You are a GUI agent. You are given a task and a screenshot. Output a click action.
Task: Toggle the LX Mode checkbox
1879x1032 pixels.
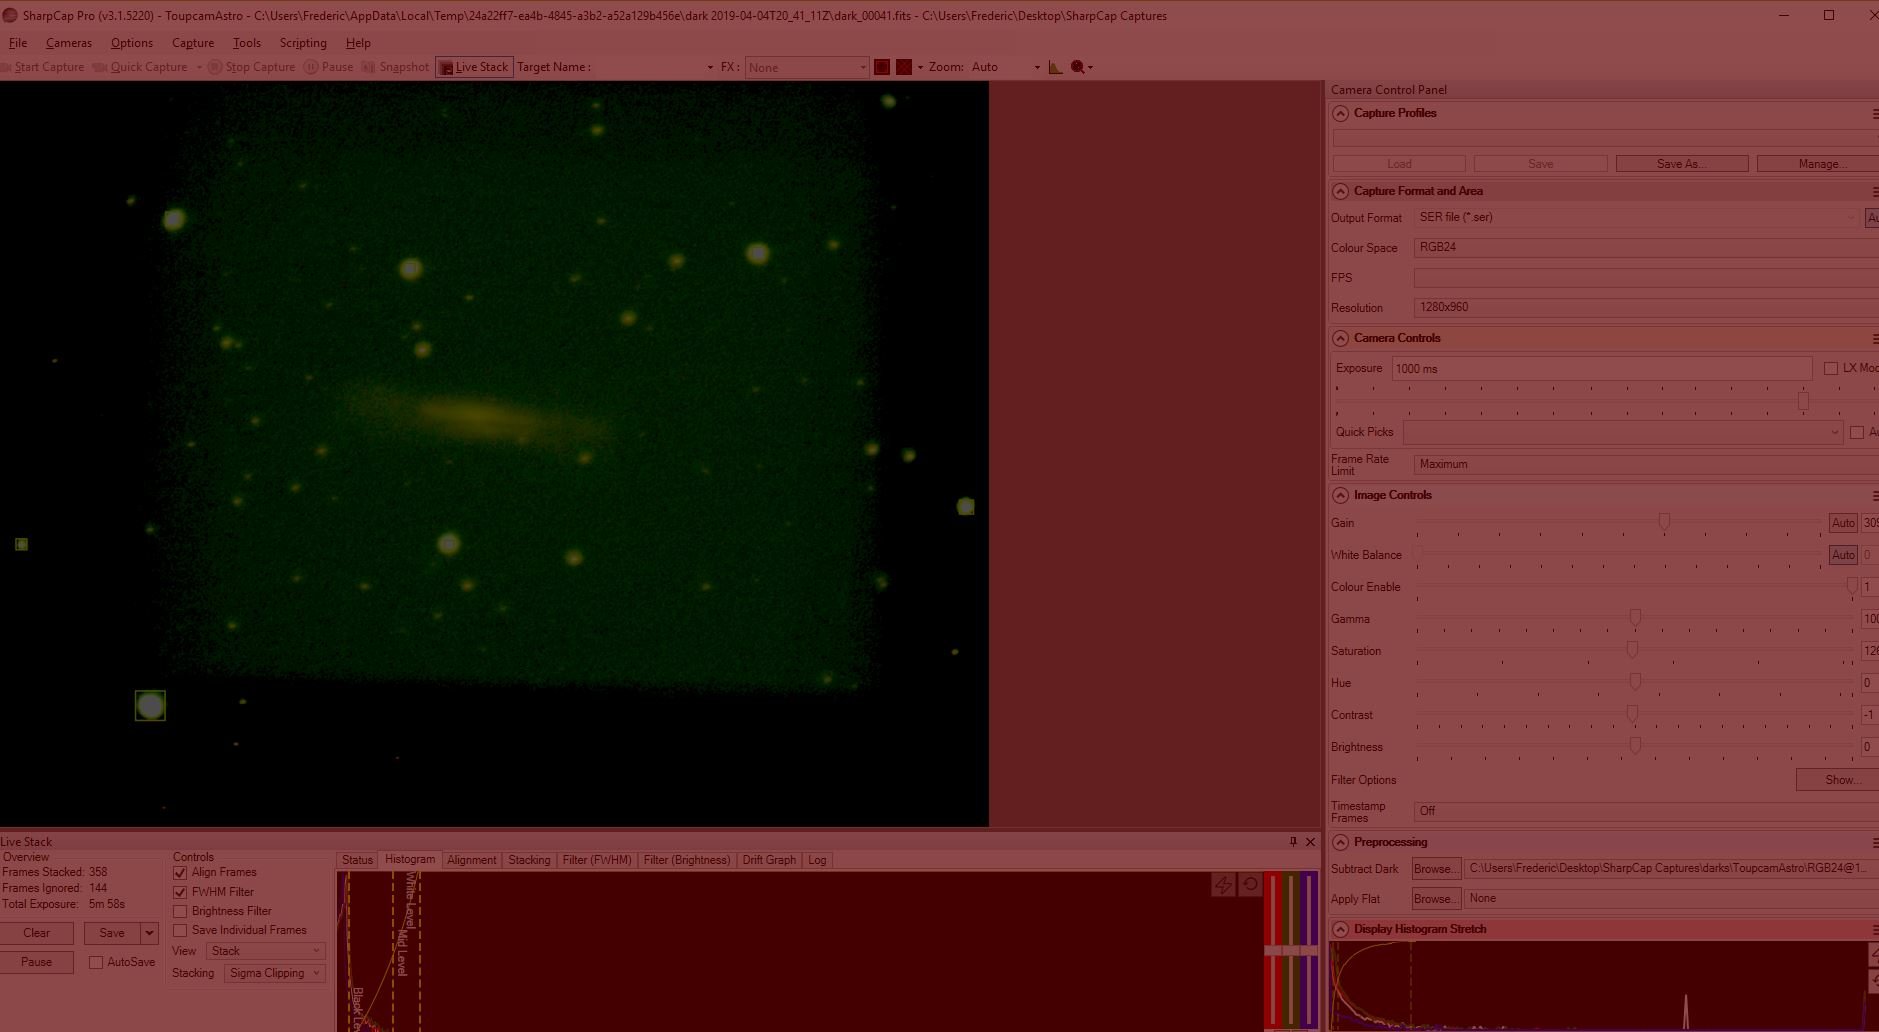click(1831, 368)
